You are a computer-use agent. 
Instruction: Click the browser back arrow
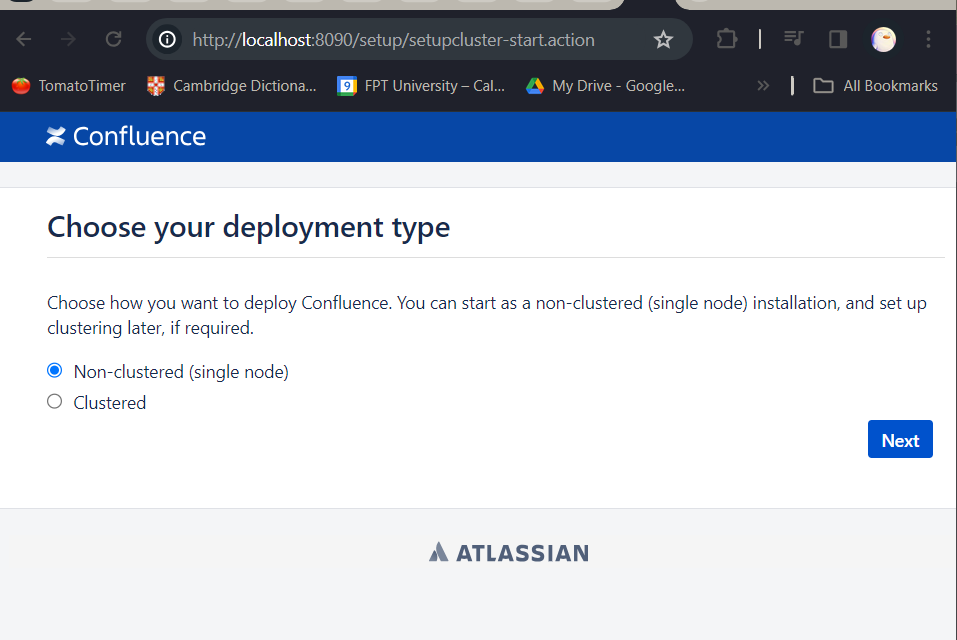[24, 40]
